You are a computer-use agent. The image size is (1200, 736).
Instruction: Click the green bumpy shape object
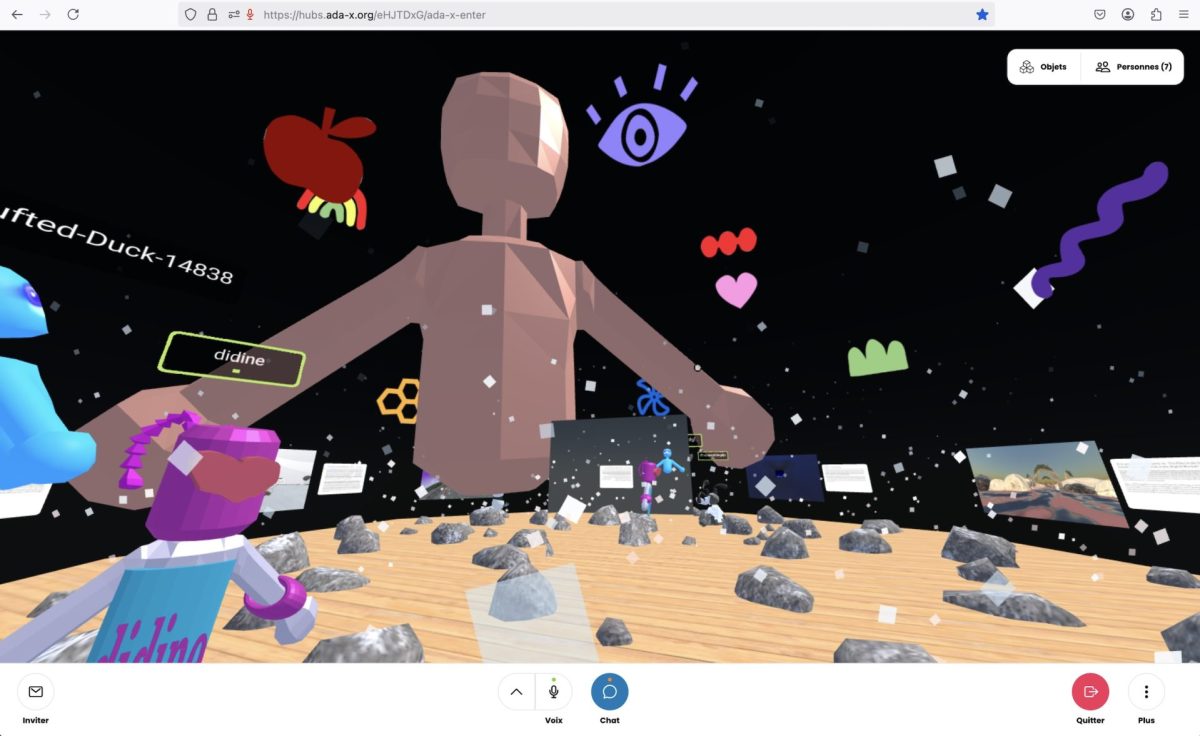coord(878,357)
